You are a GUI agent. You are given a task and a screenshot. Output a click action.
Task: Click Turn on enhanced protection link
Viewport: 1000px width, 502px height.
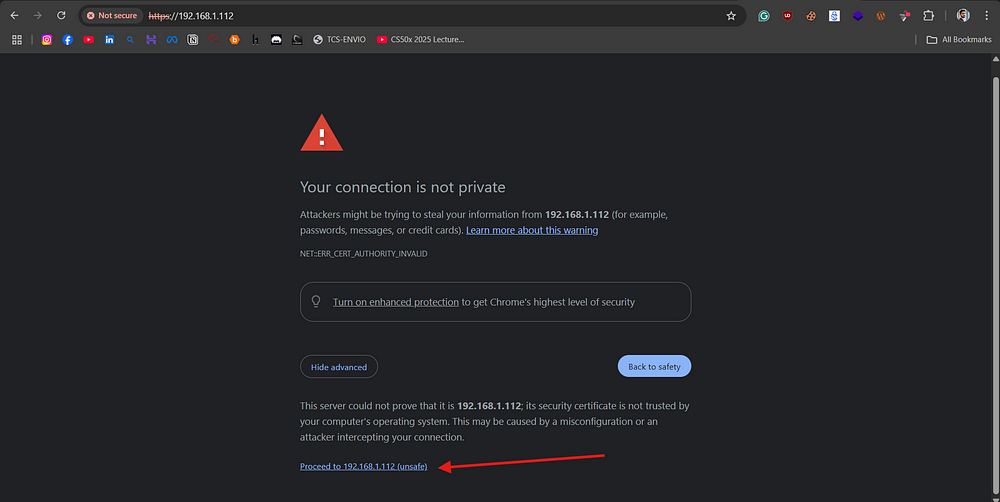(395, 302)
